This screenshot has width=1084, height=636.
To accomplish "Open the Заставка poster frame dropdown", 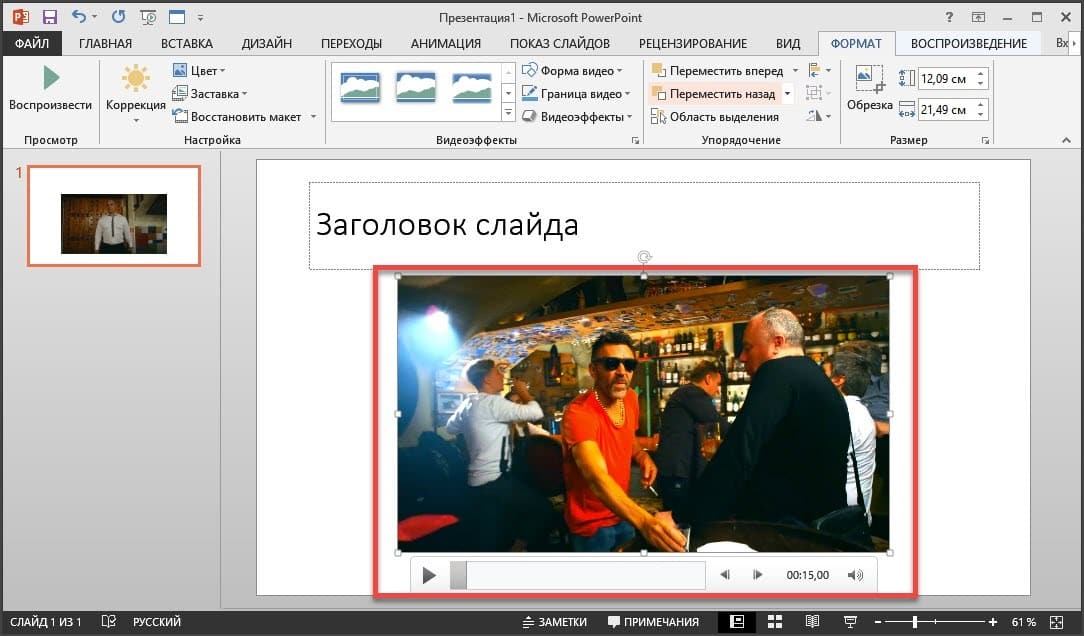I will point(209,93).
